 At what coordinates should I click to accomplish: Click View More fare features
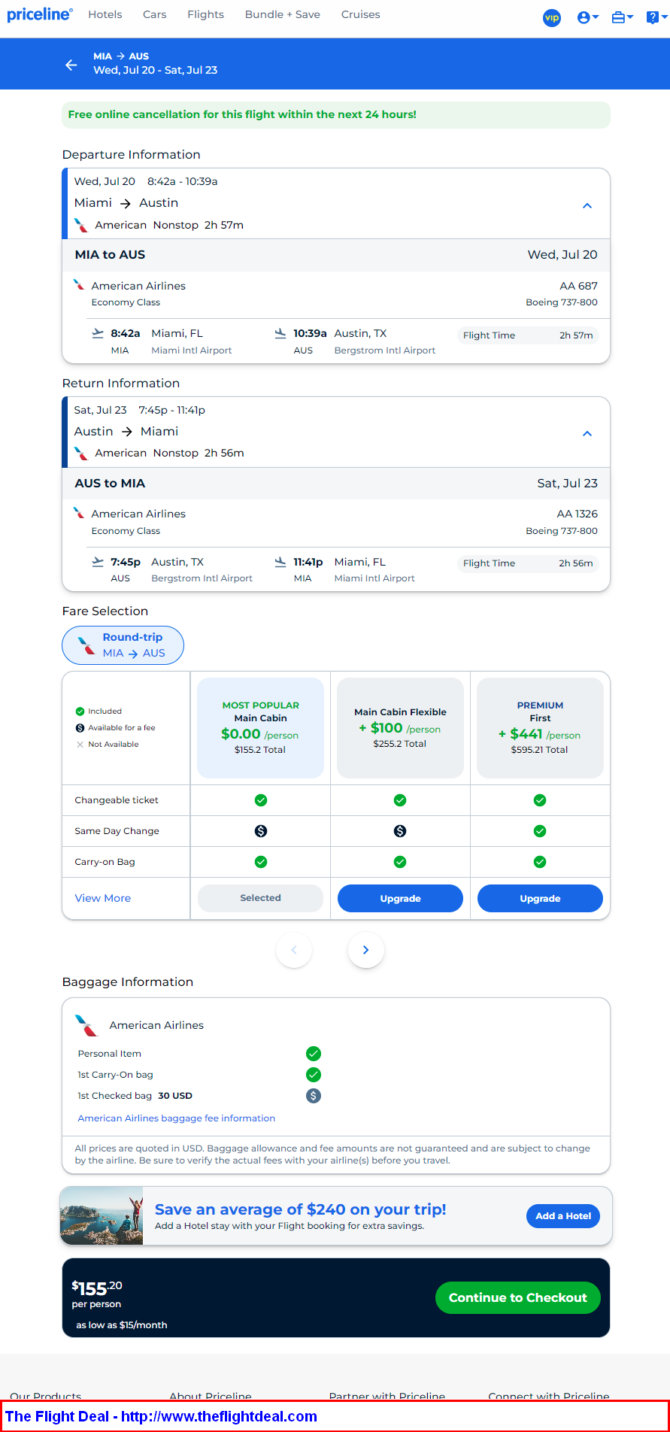click(103, 898)
